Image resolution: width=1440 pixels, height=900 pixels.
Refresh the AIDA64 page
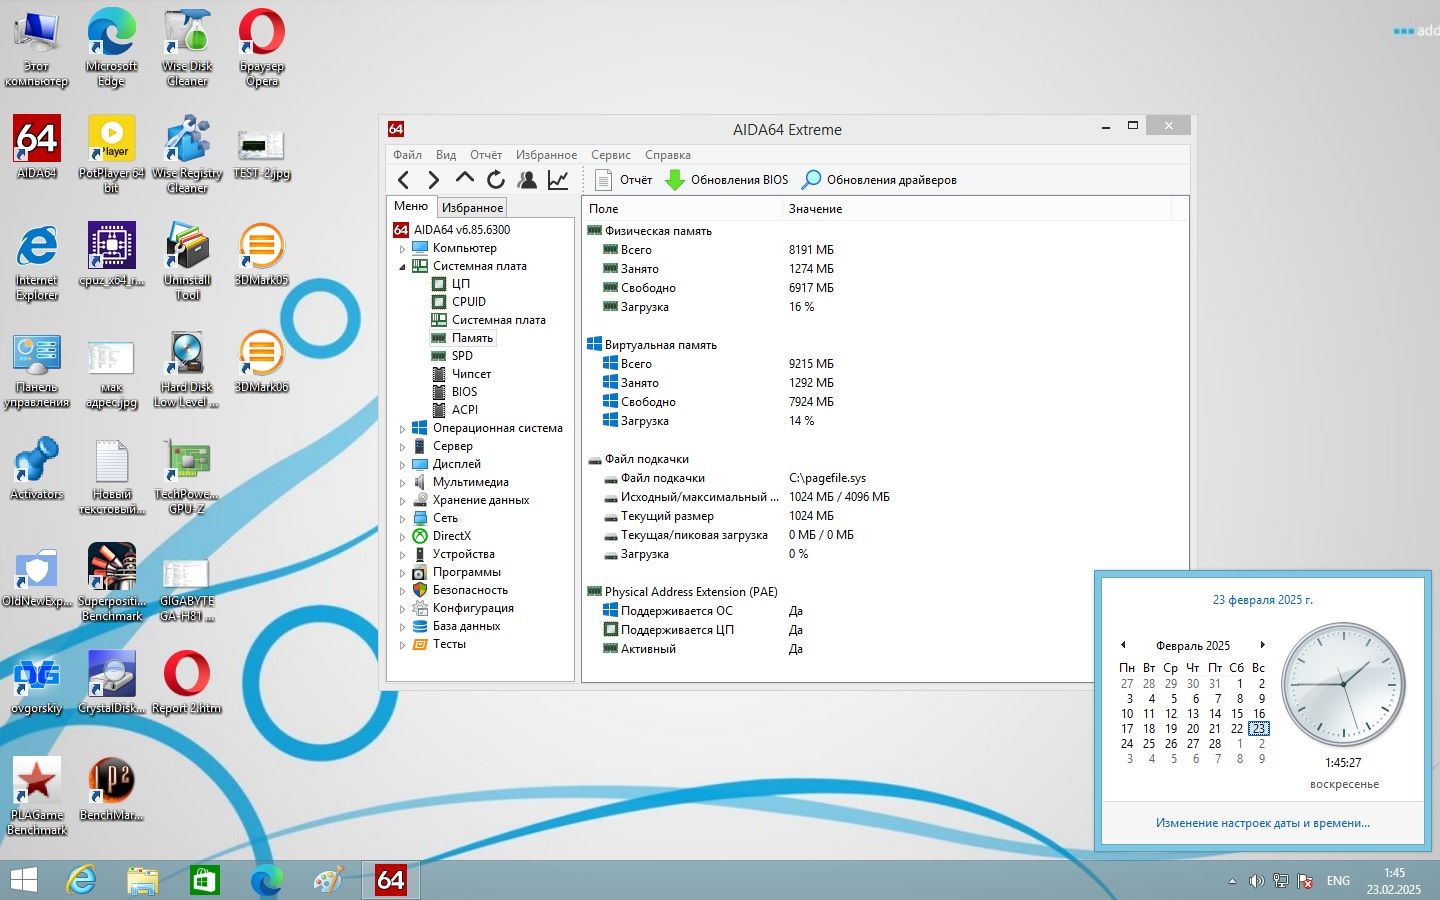(x=496, y=180)
